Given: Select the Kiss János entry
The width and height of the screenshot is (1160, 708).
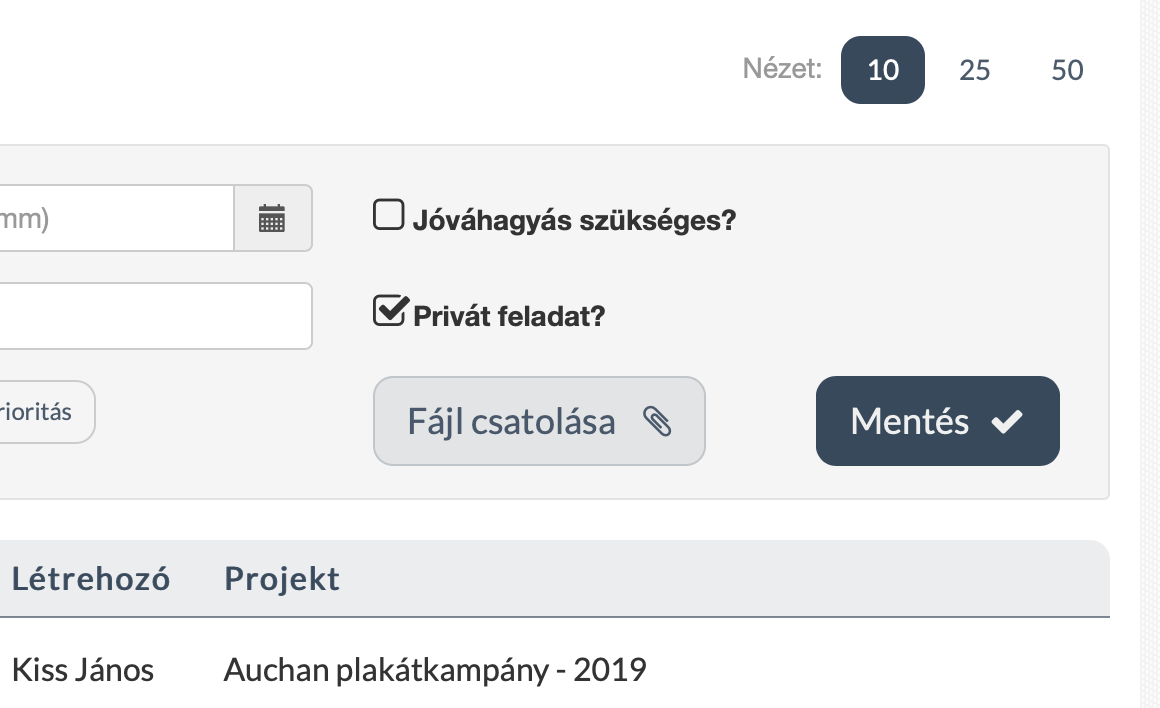Looking at the screenshot, I should (83, 670).
